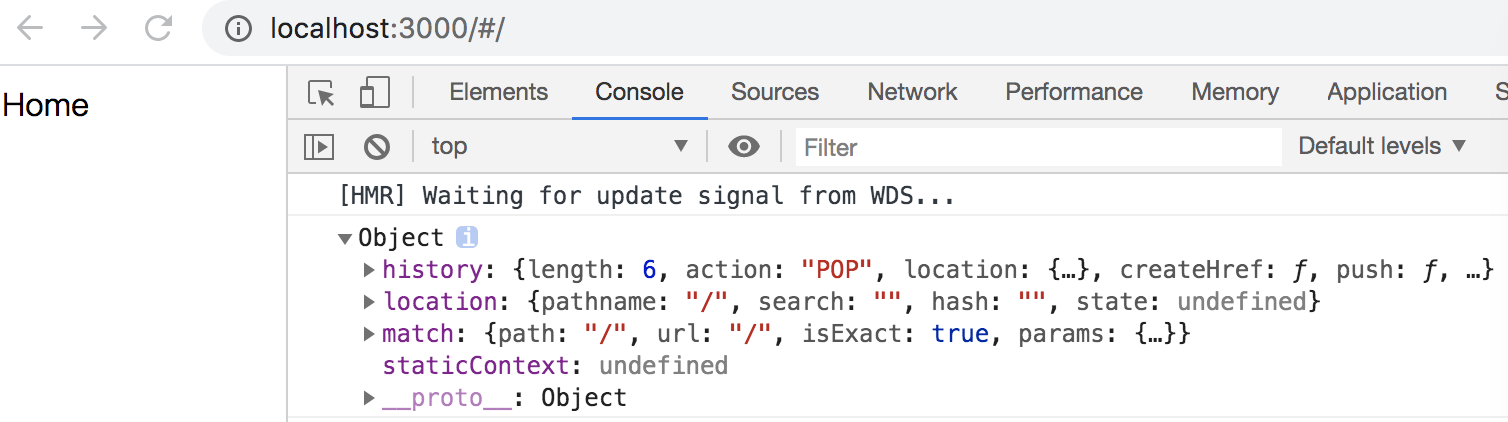
Task: Toggle the device toolbar icon
Action: point(374,92)
